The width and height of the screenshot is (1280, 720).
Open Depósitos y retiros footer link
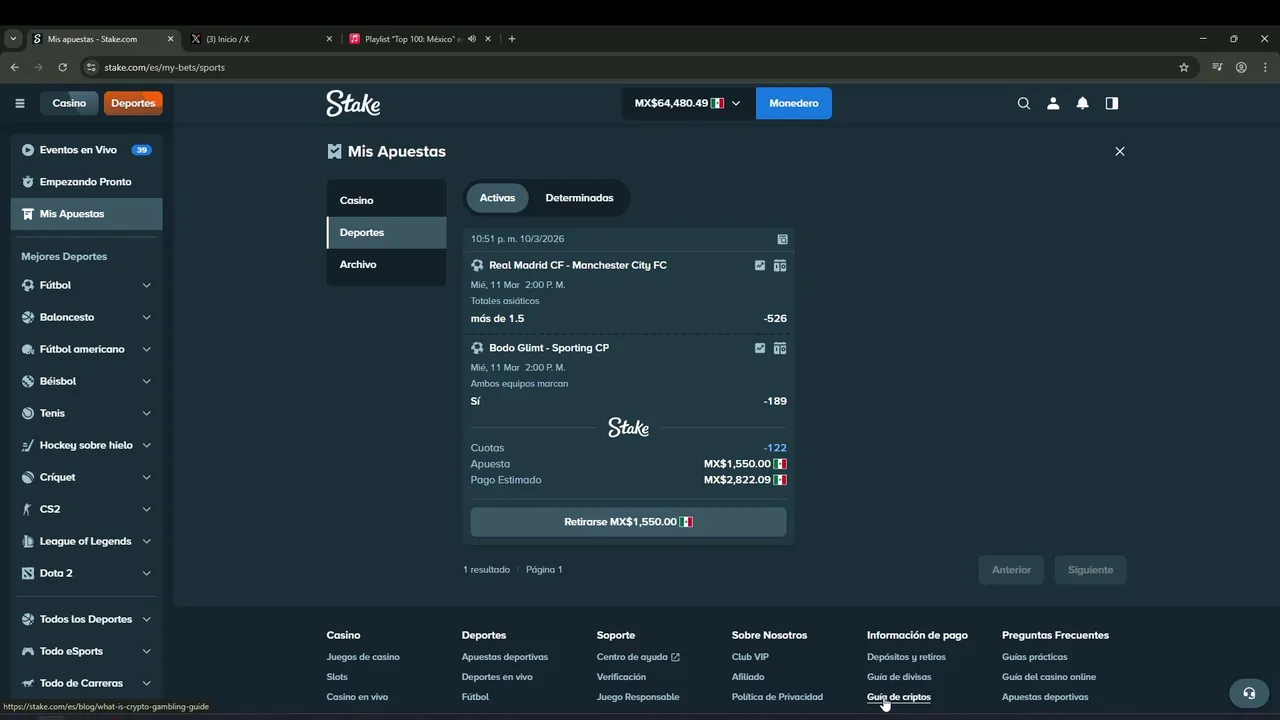point(906,657)
